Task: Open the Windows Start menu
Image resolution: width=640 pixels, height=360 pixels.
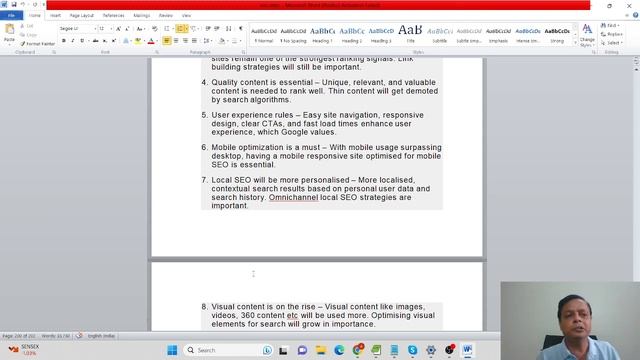Action: (172, 350)
